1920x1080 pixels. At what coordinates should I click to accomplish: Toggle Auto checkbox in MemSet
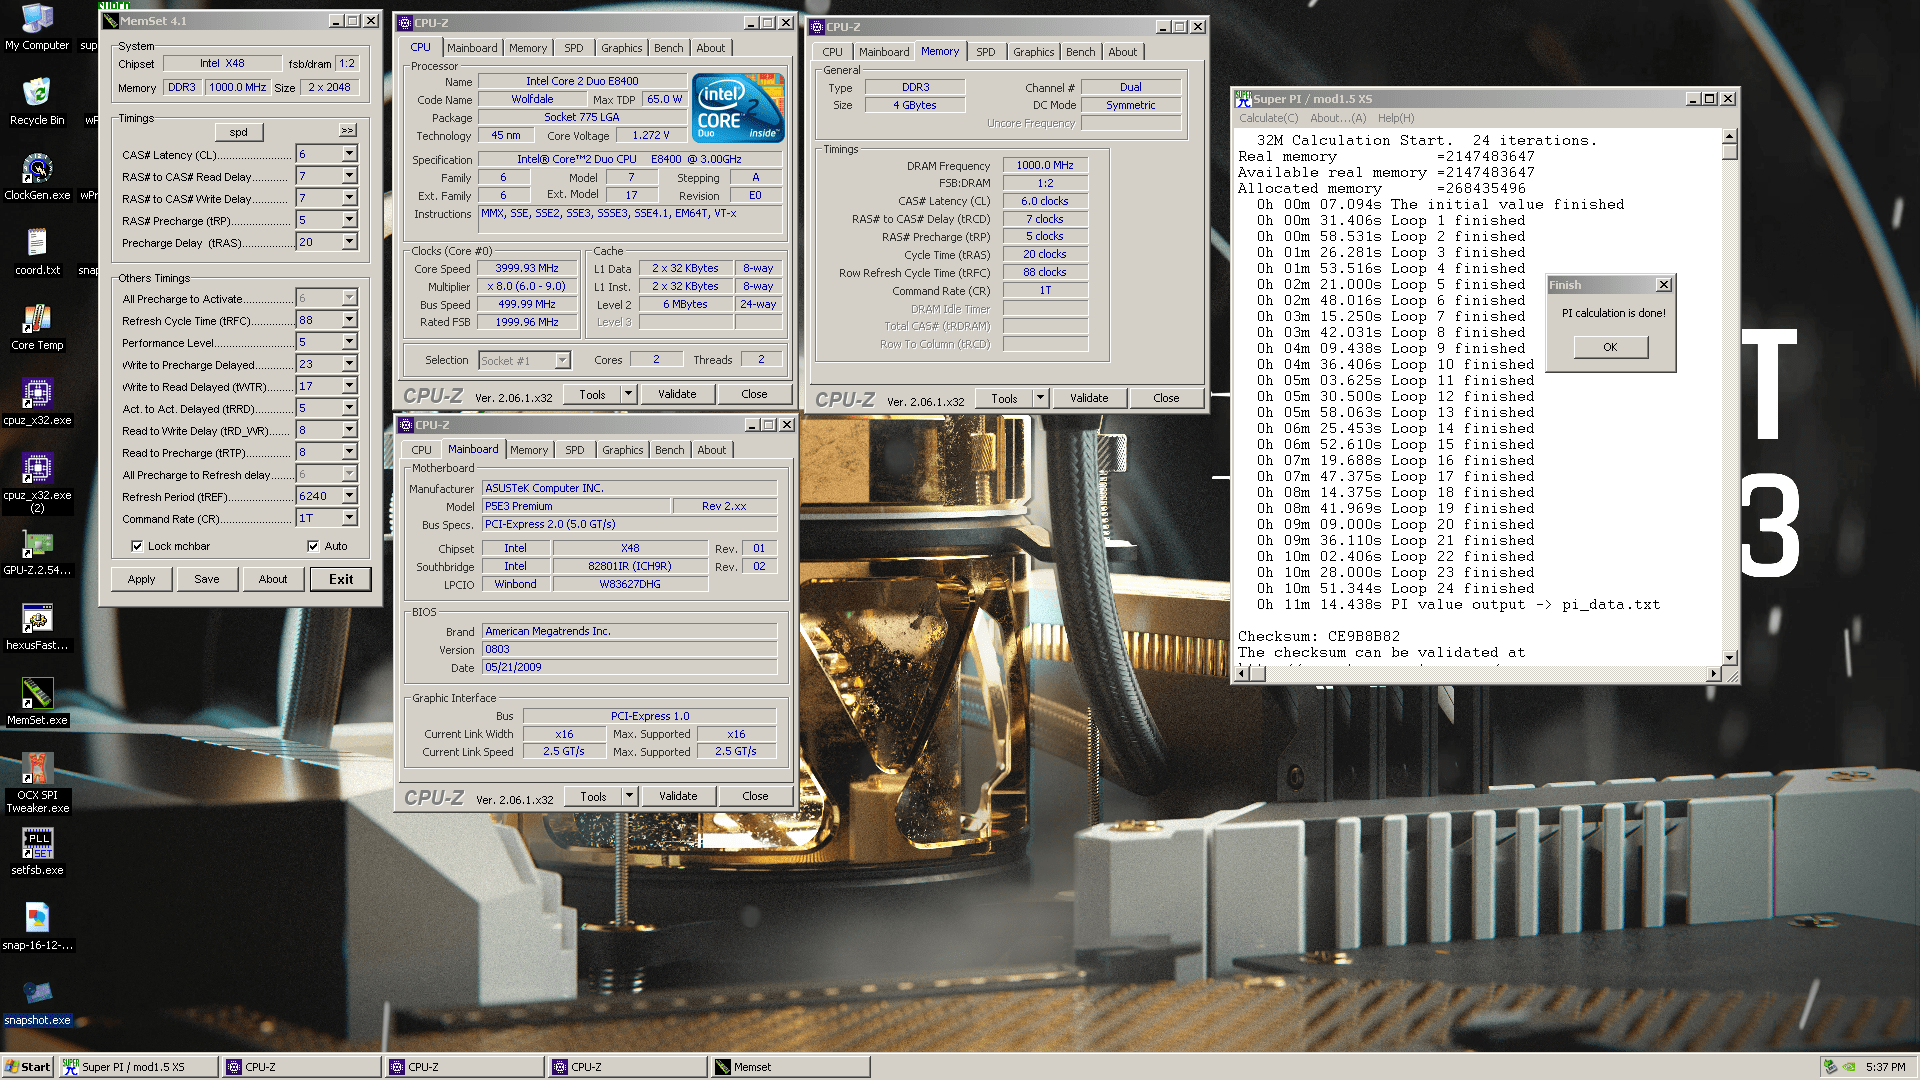pos(313,546)
